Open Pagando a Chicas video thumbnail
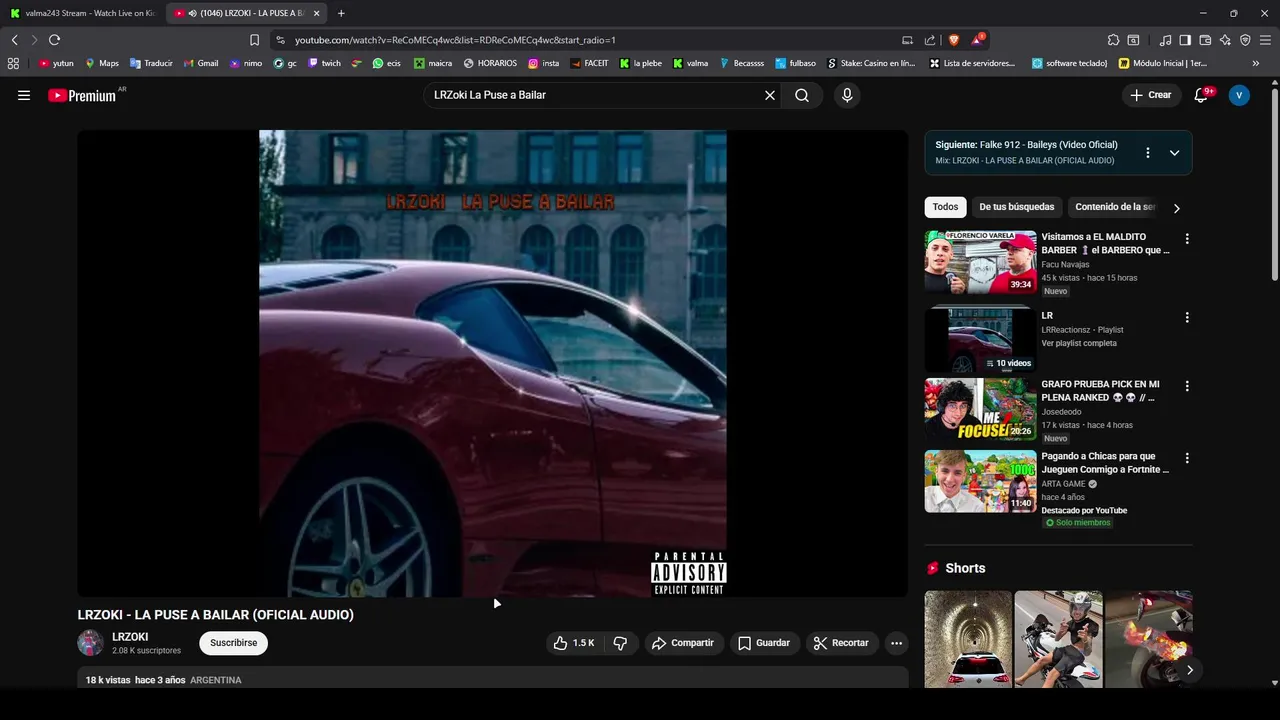 [x=980, y=481]
